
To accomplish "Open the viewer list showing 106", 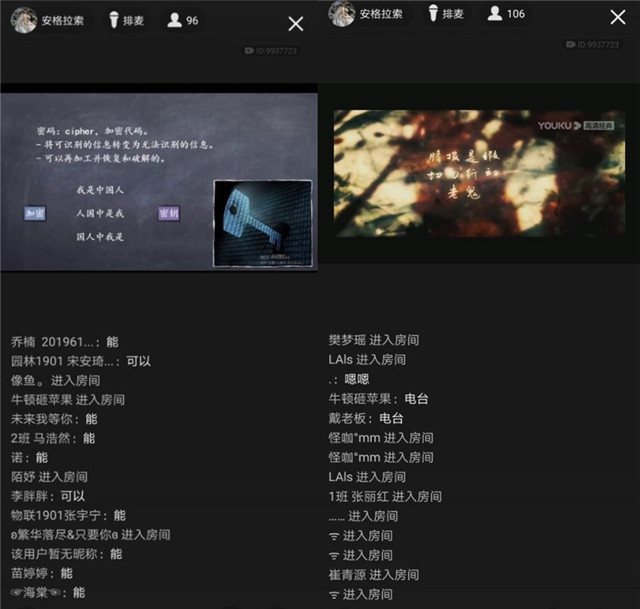I will 506,13.
